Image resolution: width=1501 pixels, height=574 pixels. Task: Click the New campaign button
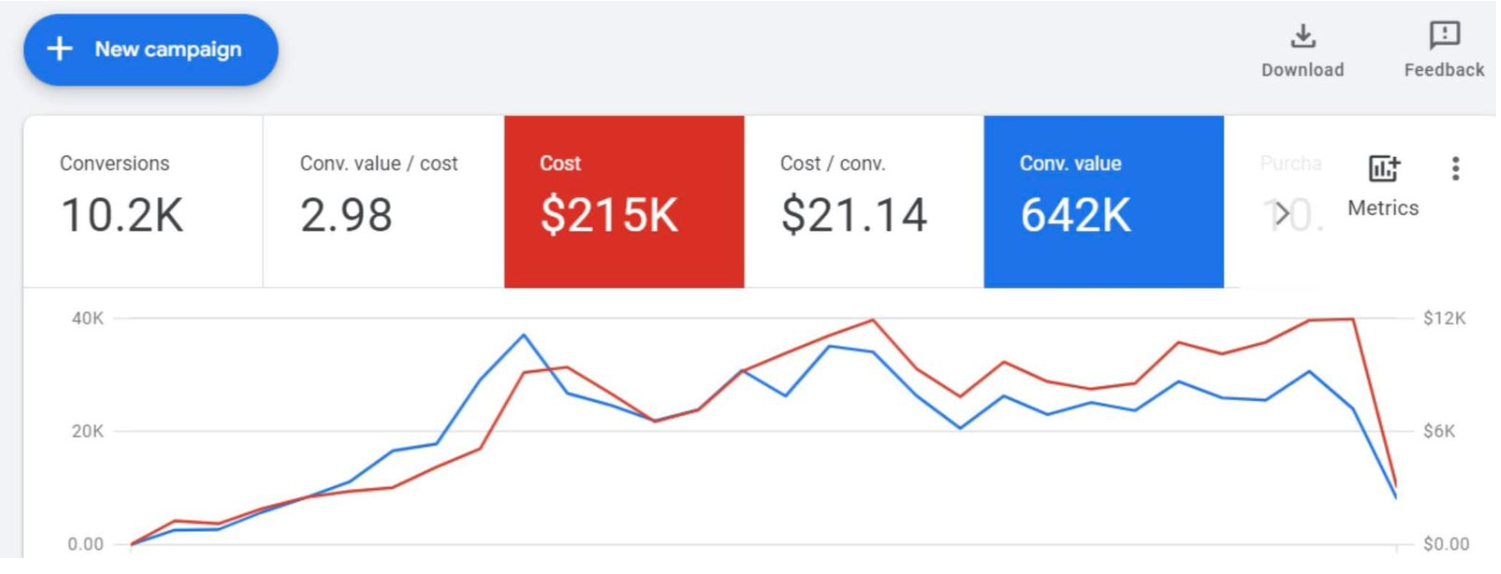click(151, 49)
